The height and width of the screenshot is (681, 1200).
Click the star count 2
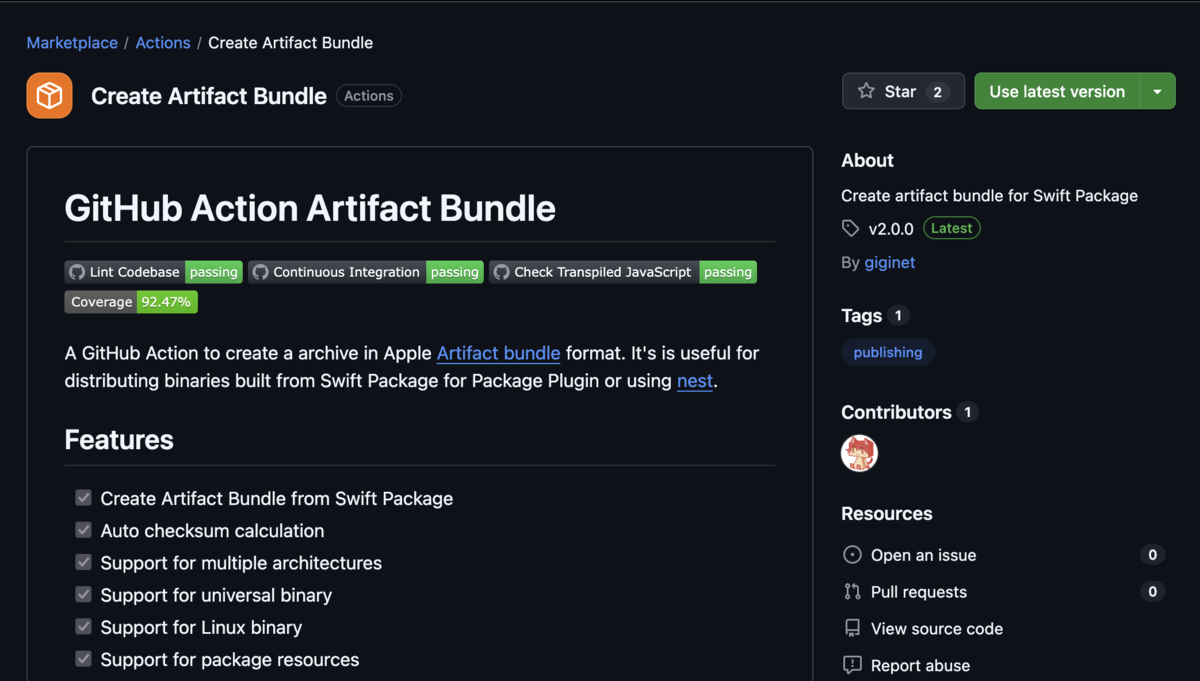(937, 92)
